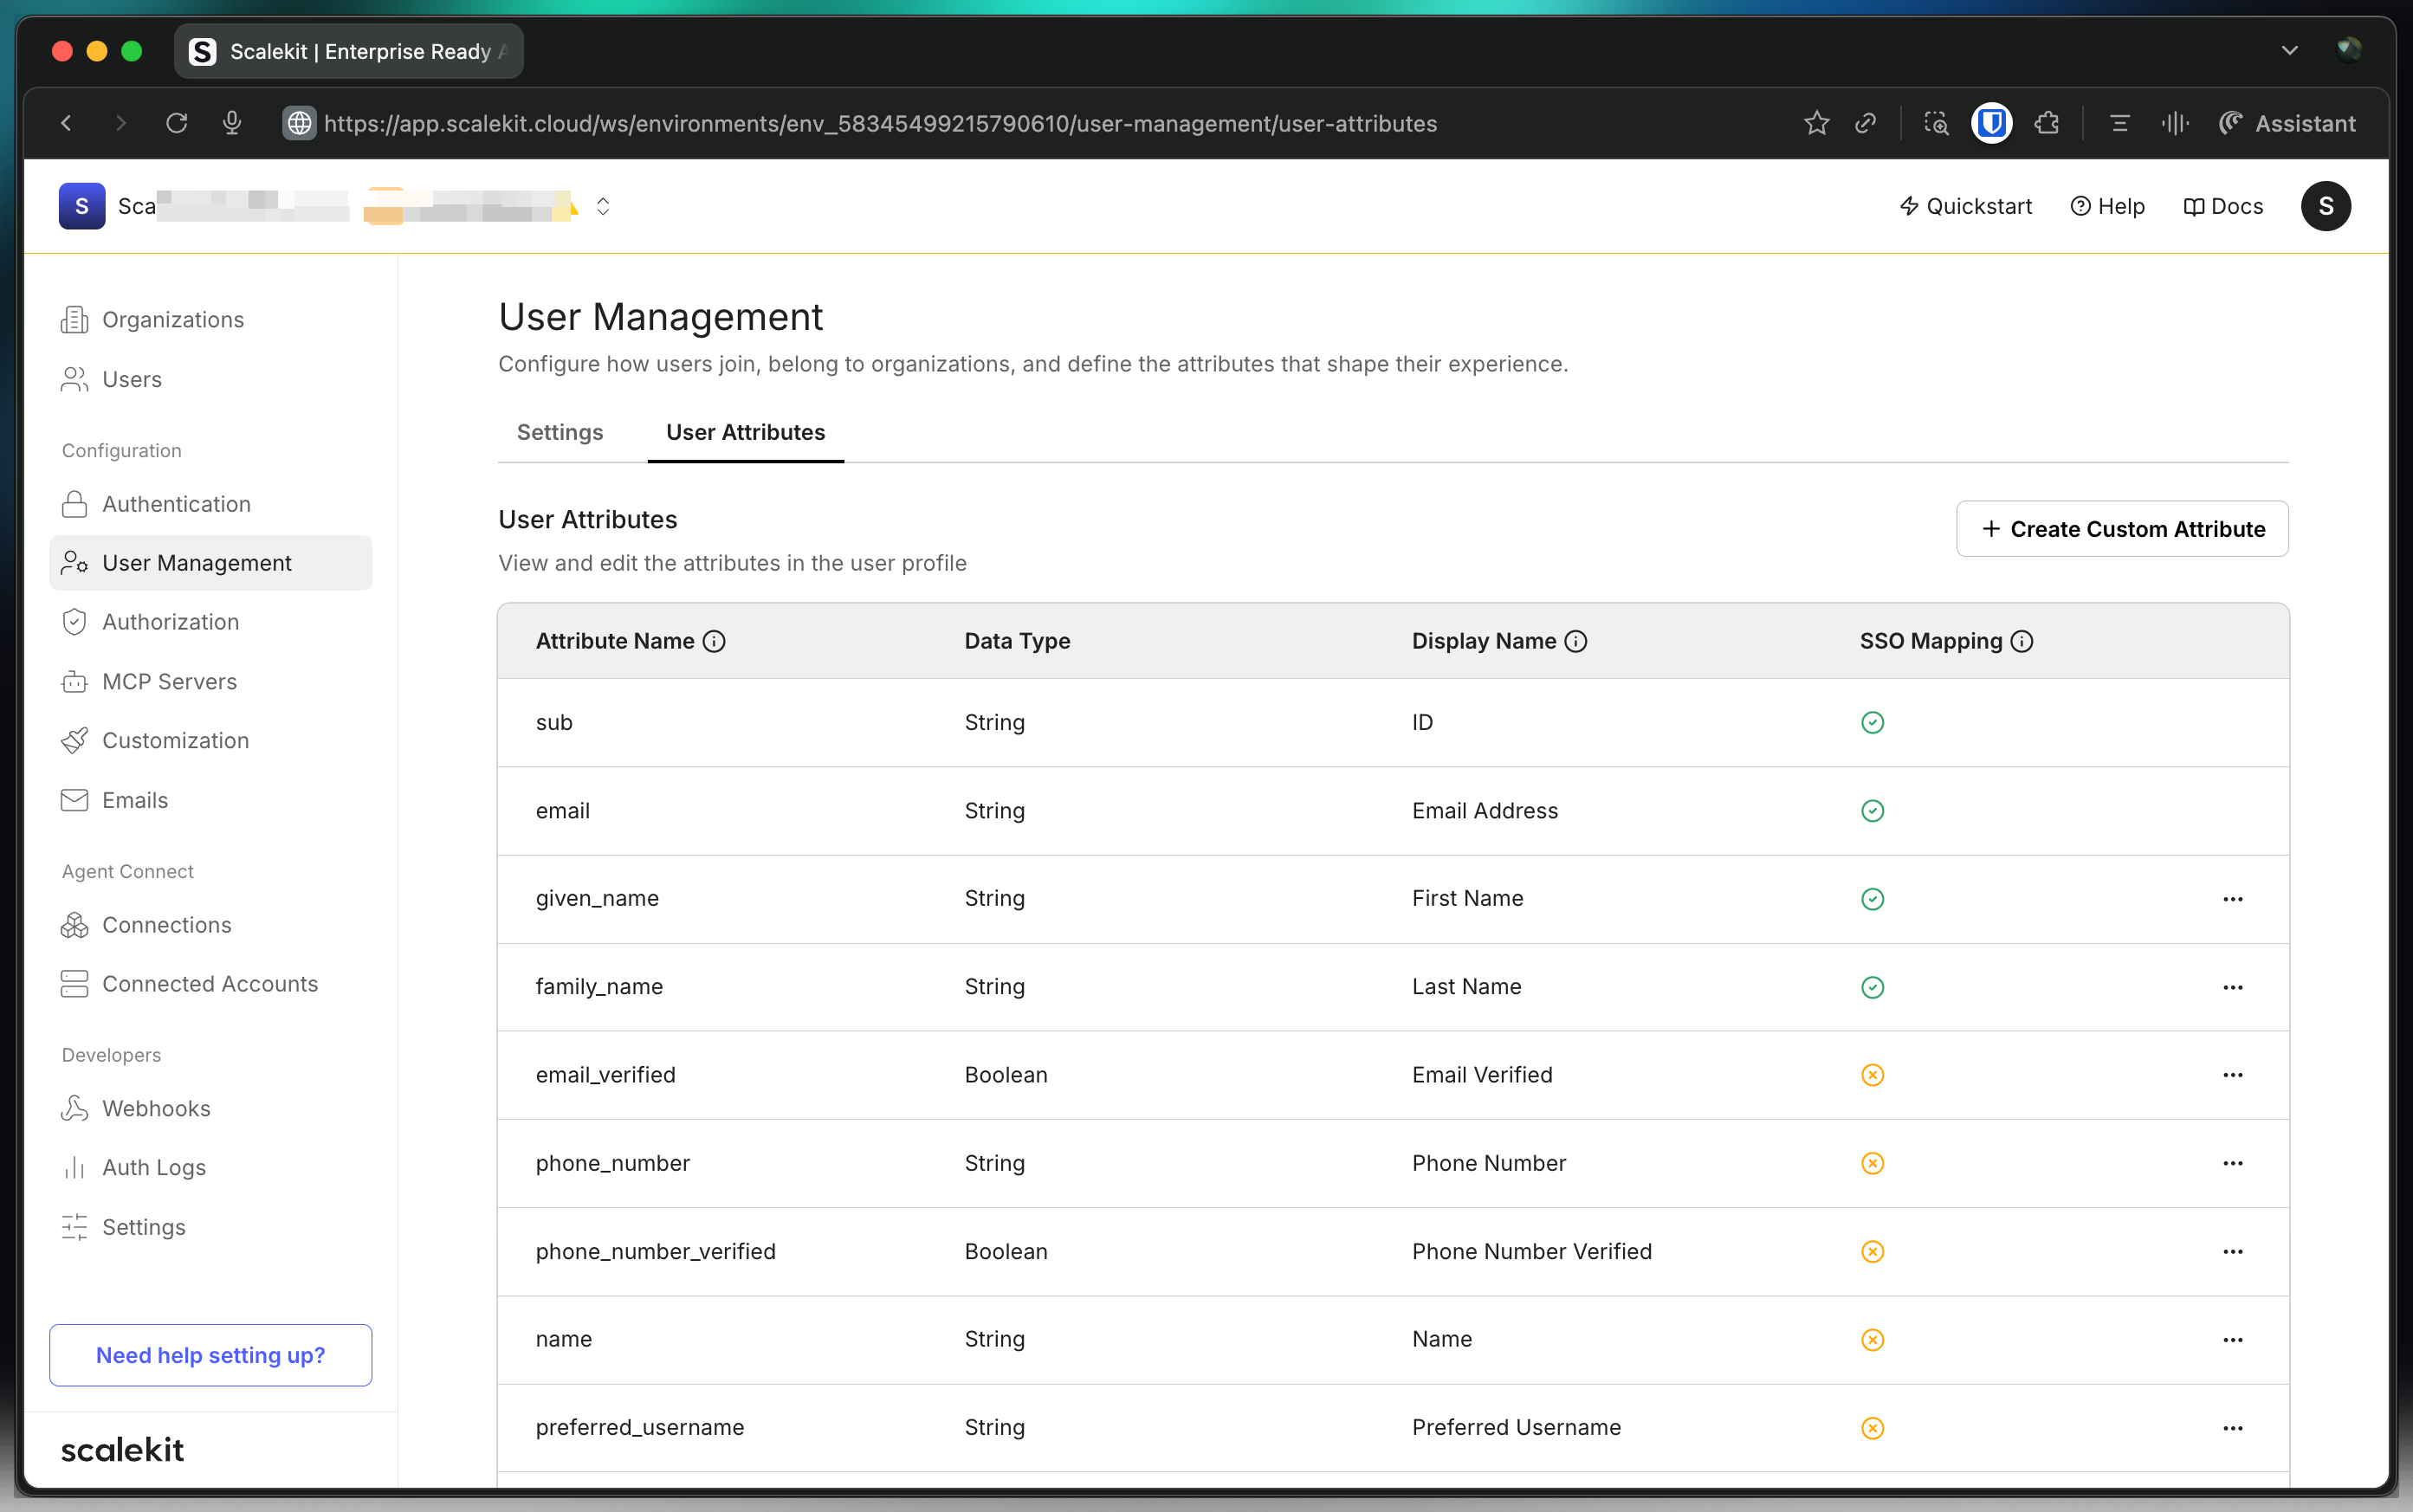
Task: Click the email_verified SSO mapping status icon
Action: point(1872,1075)
